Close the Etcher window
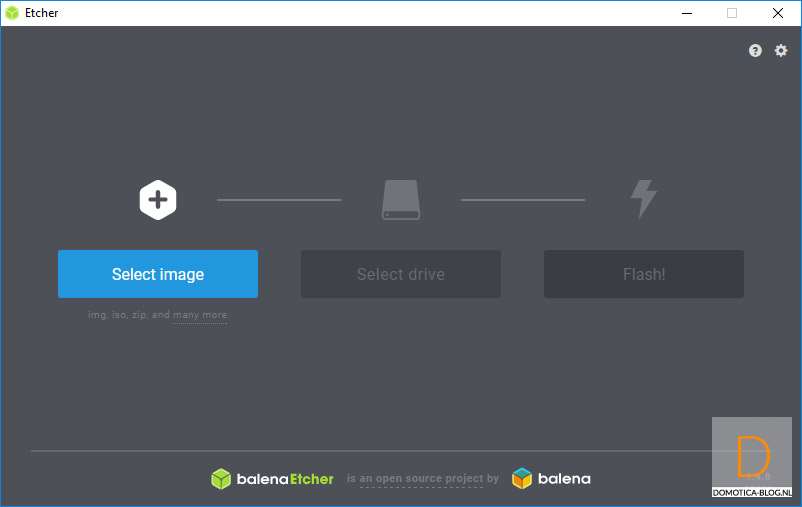This screenshot has width=802, height=507. 777,13
